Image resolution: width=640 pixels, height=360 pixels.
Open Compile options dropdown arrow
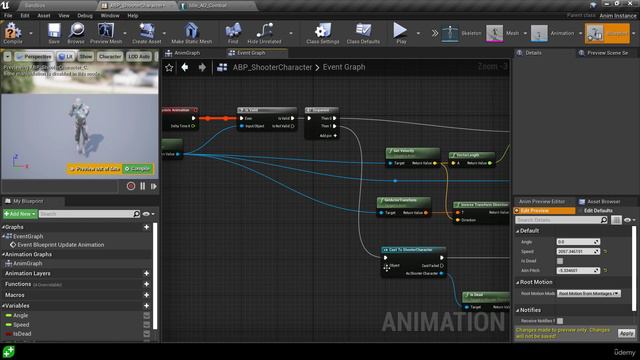tap(31, 33)
